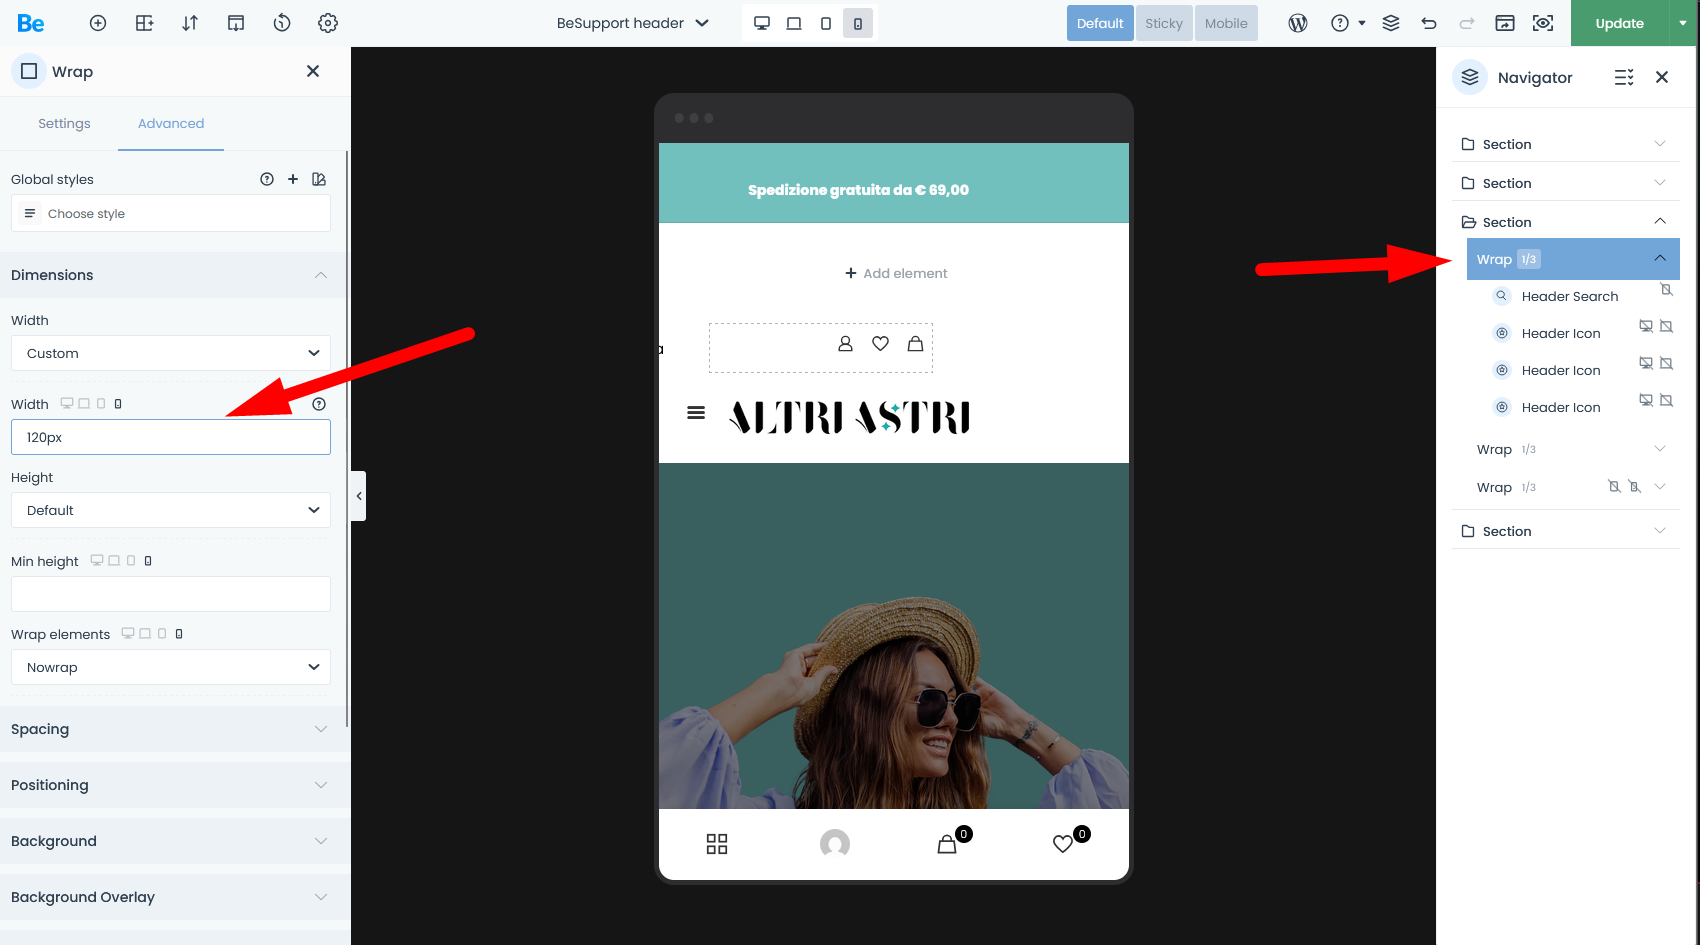Toggle Default header mode
This screenshot has height=945, width=1700.
[1100, 23]
